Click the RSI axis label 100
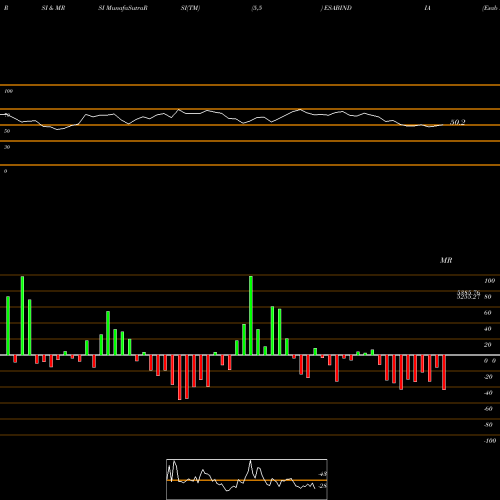 click(9, 91)
